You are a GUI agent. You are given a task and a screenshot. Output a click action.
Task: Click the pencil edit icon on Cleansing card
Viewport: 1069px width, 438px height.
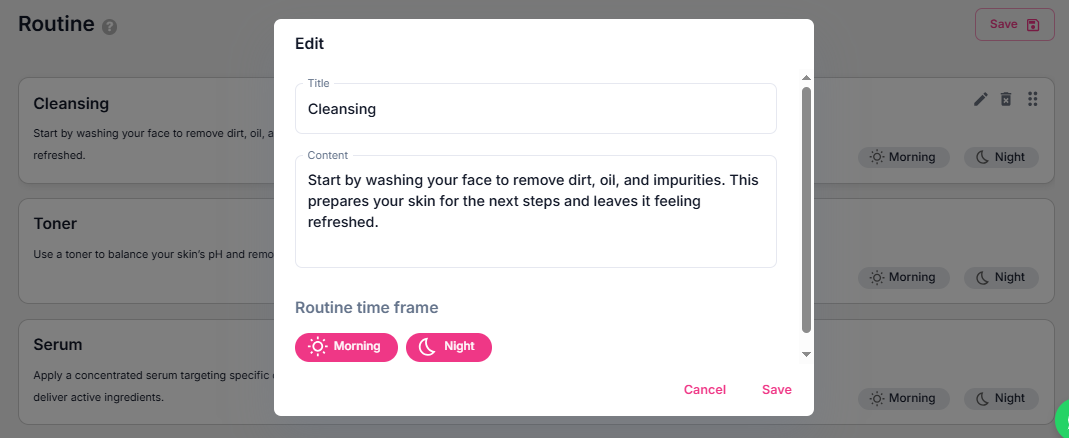(x=981, y=99)
